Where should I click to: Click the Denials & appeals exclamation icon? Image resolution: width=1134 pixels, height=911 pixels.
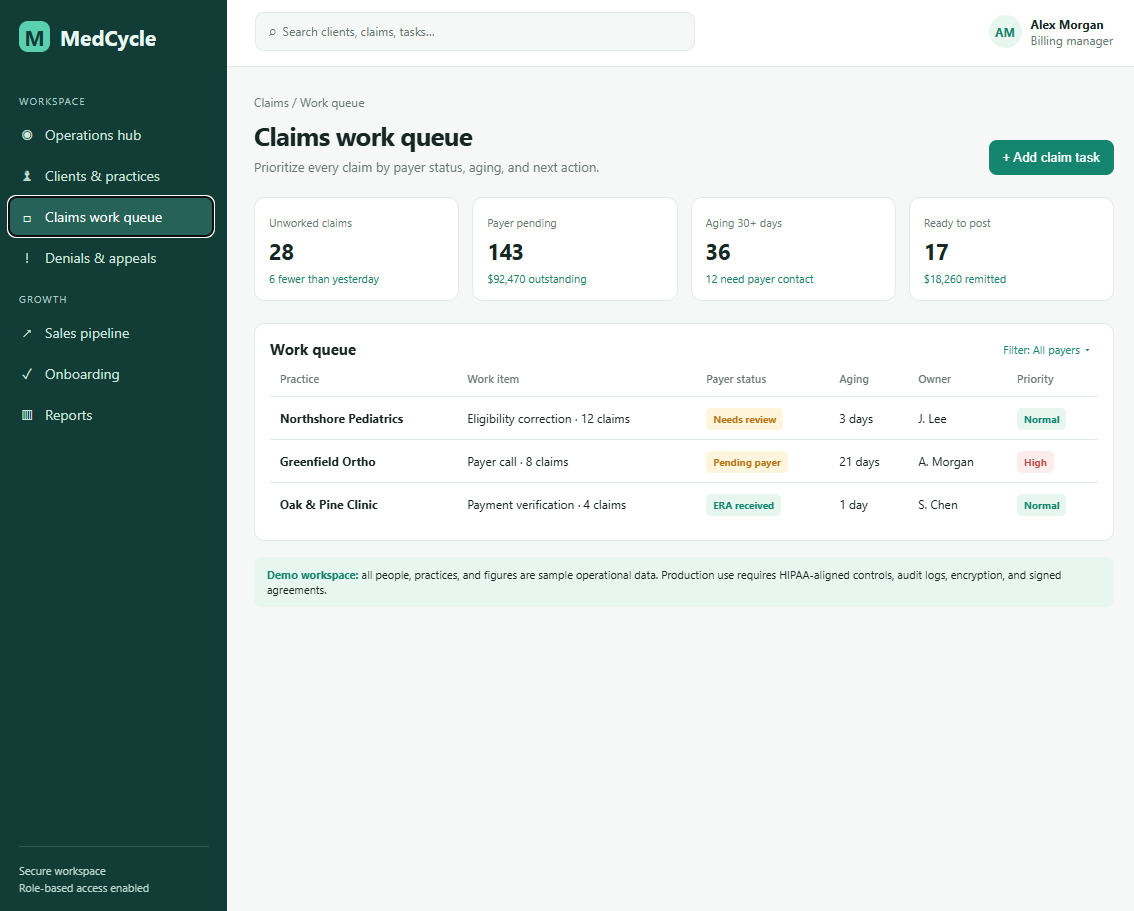[x=27, y=258]
